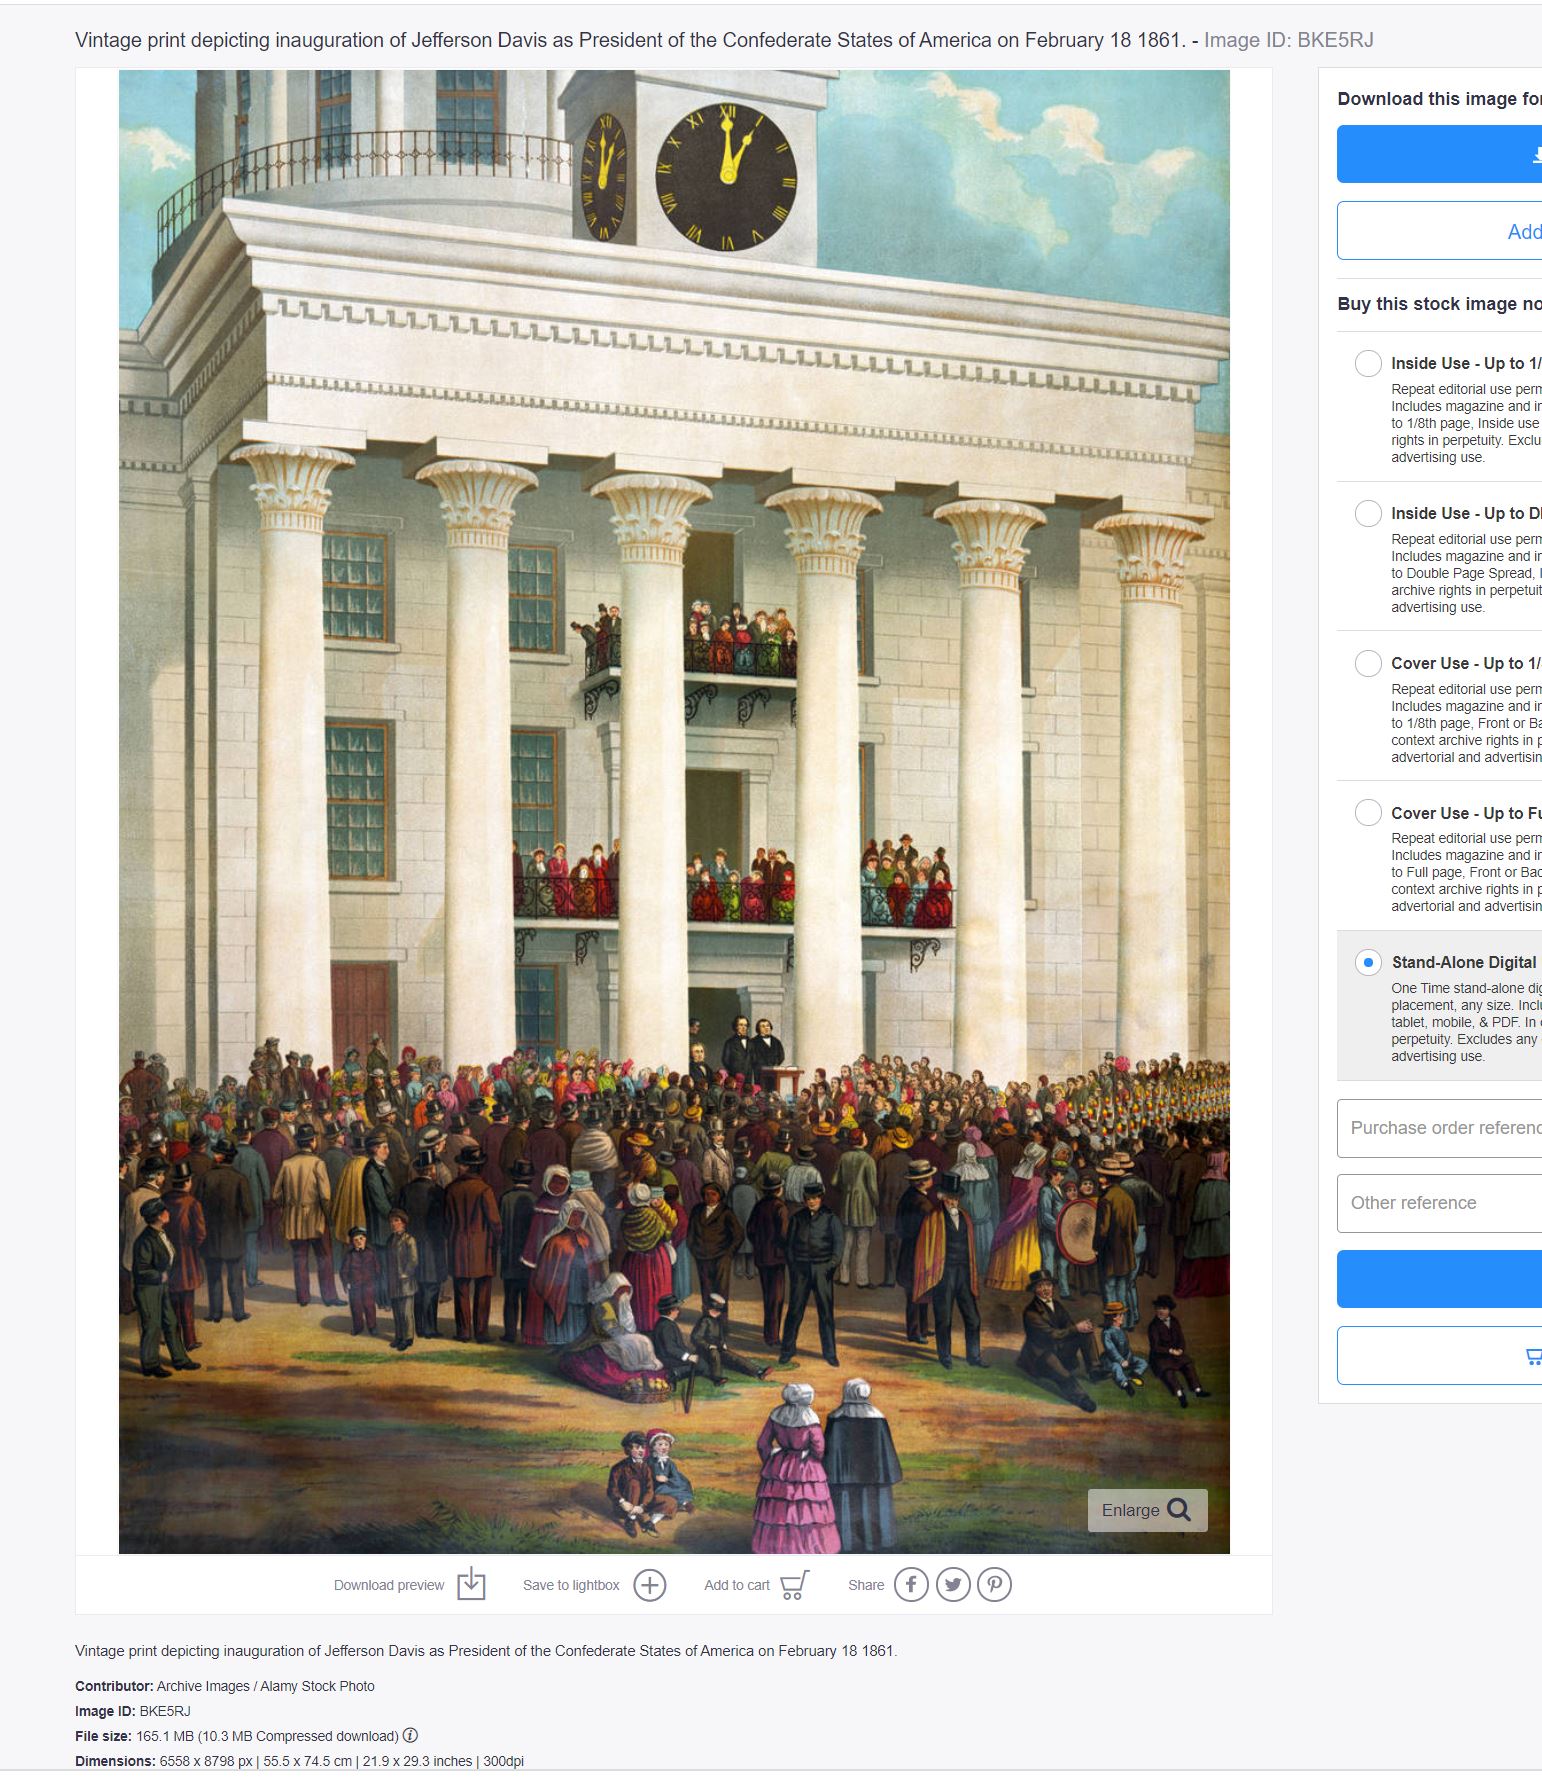Focus the Other reference field
Screen dimensions: 1542x1789
(x=1439, y=1203)
